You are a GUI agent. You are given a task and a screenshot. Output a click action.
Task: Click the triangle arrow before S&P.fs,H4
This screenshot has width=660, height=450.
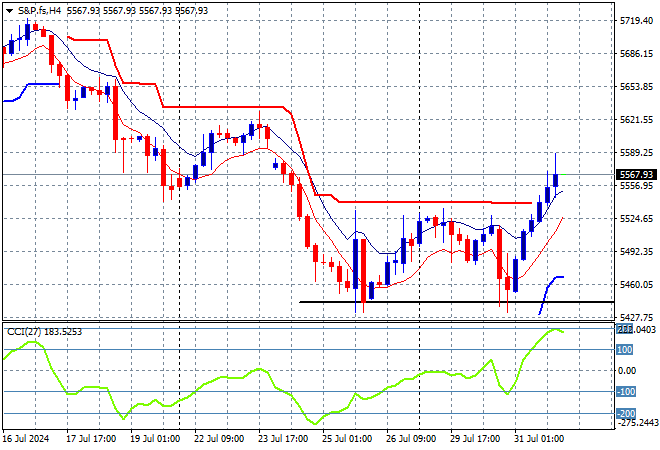point(10,10)
